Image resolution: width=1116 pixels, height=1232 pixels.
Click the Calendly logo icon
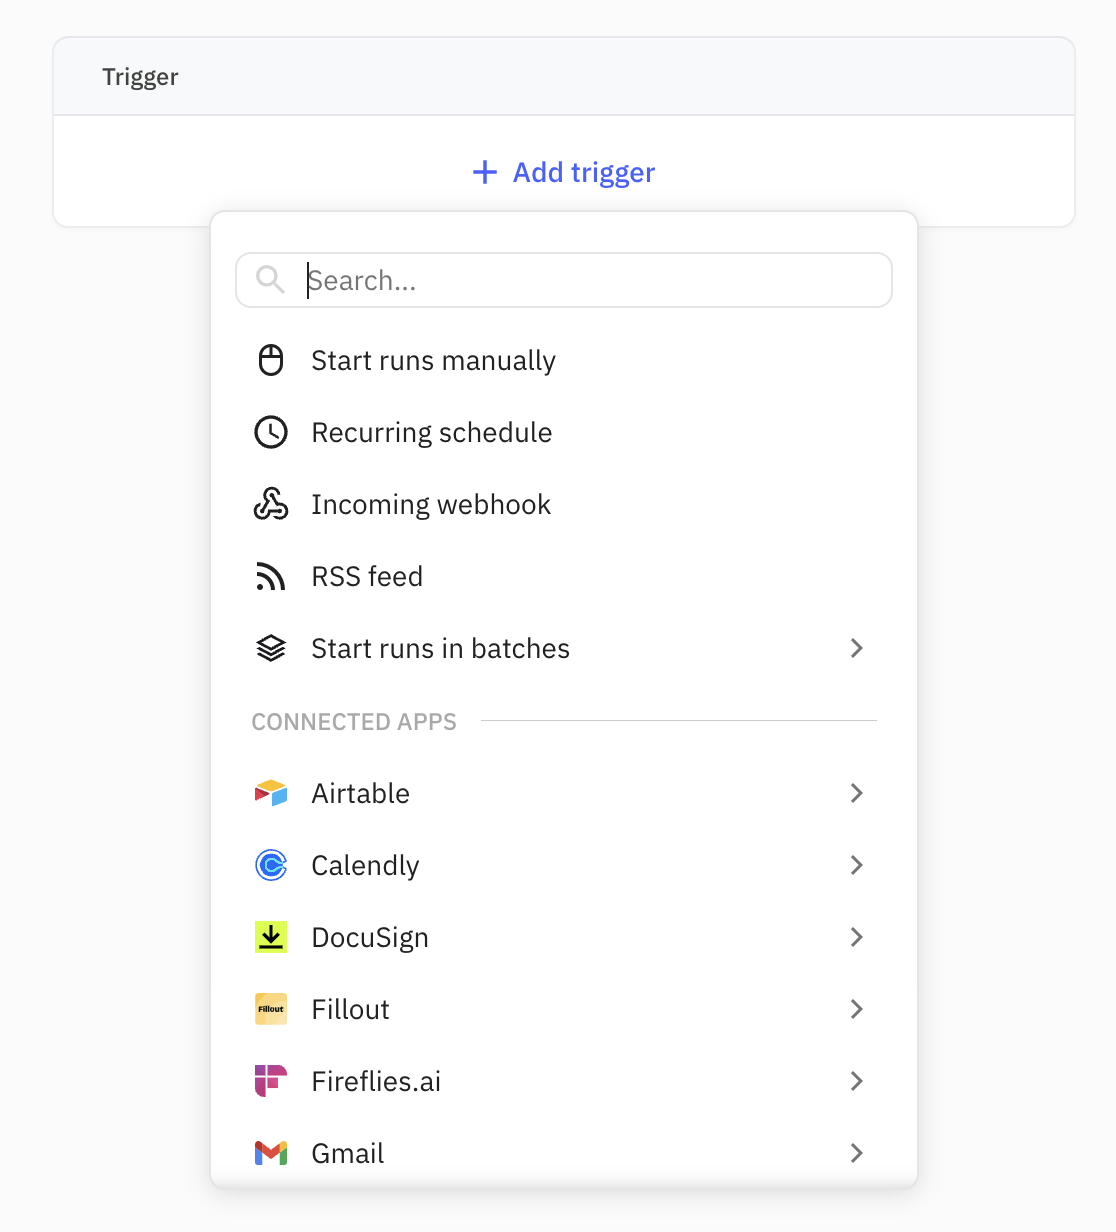271,865
